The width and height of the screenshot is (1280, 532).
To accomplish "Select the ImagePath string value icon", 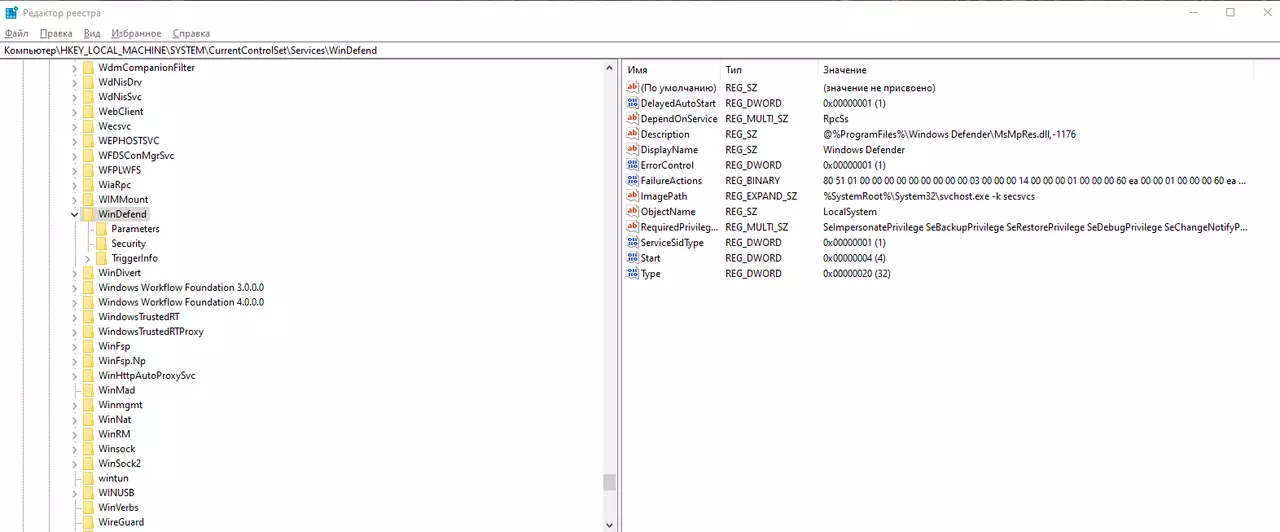I will click(632, 196).
